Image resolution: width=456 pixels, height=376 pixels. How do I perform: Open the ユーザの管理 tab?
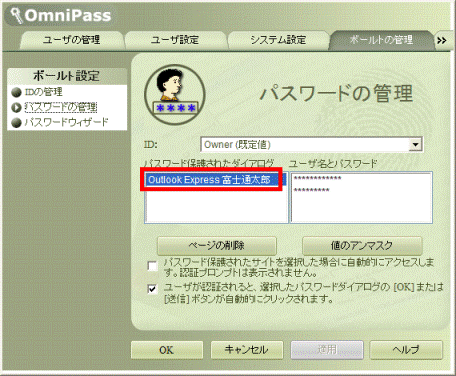pos(71,40)
